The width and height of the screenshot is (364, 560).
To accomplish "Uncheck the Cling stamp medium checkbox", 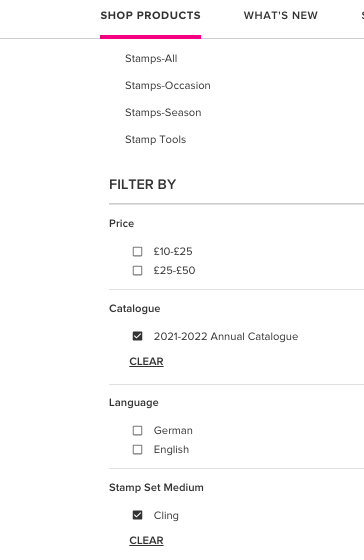I will coord(138,515).
